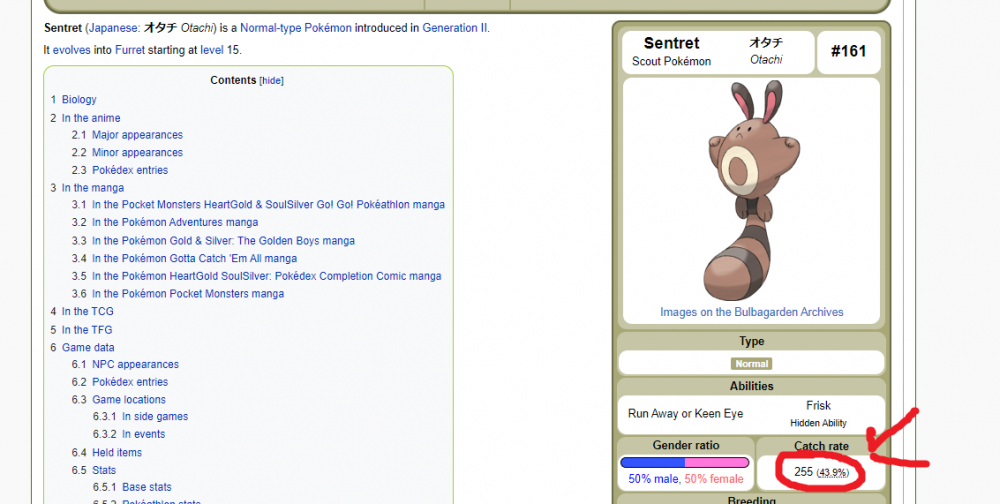The height and width of the screenshot is (504, 1000).
Task: Open the Keen Eye ability link
Action: point(721,414)
